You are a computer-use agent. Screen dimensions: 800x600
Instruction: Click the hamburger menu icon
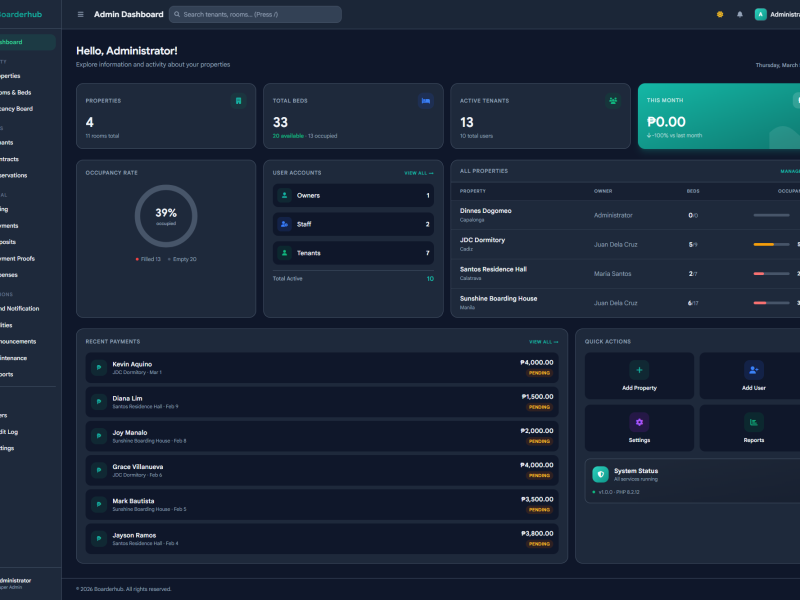80,14
